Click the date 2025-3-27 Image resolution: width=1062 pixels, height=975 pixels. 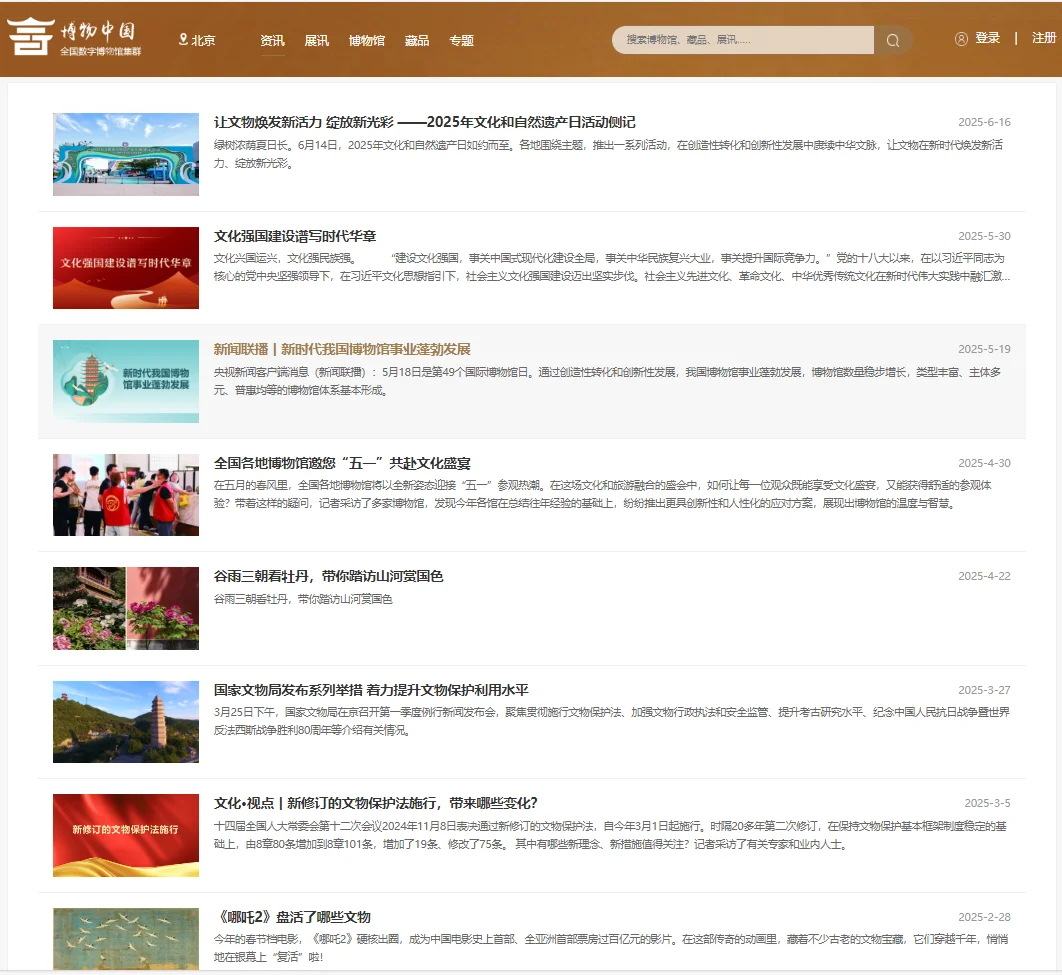(984, 690)
